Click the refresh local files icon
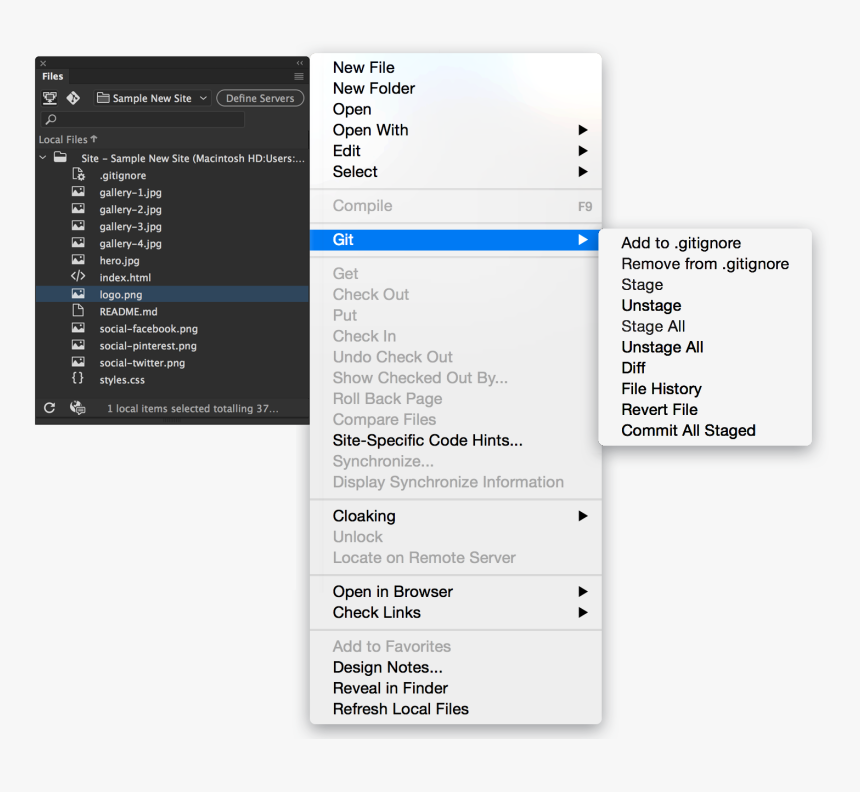Image resolution: width=860 pixels, height=792 pixels. tap(49, 408)
